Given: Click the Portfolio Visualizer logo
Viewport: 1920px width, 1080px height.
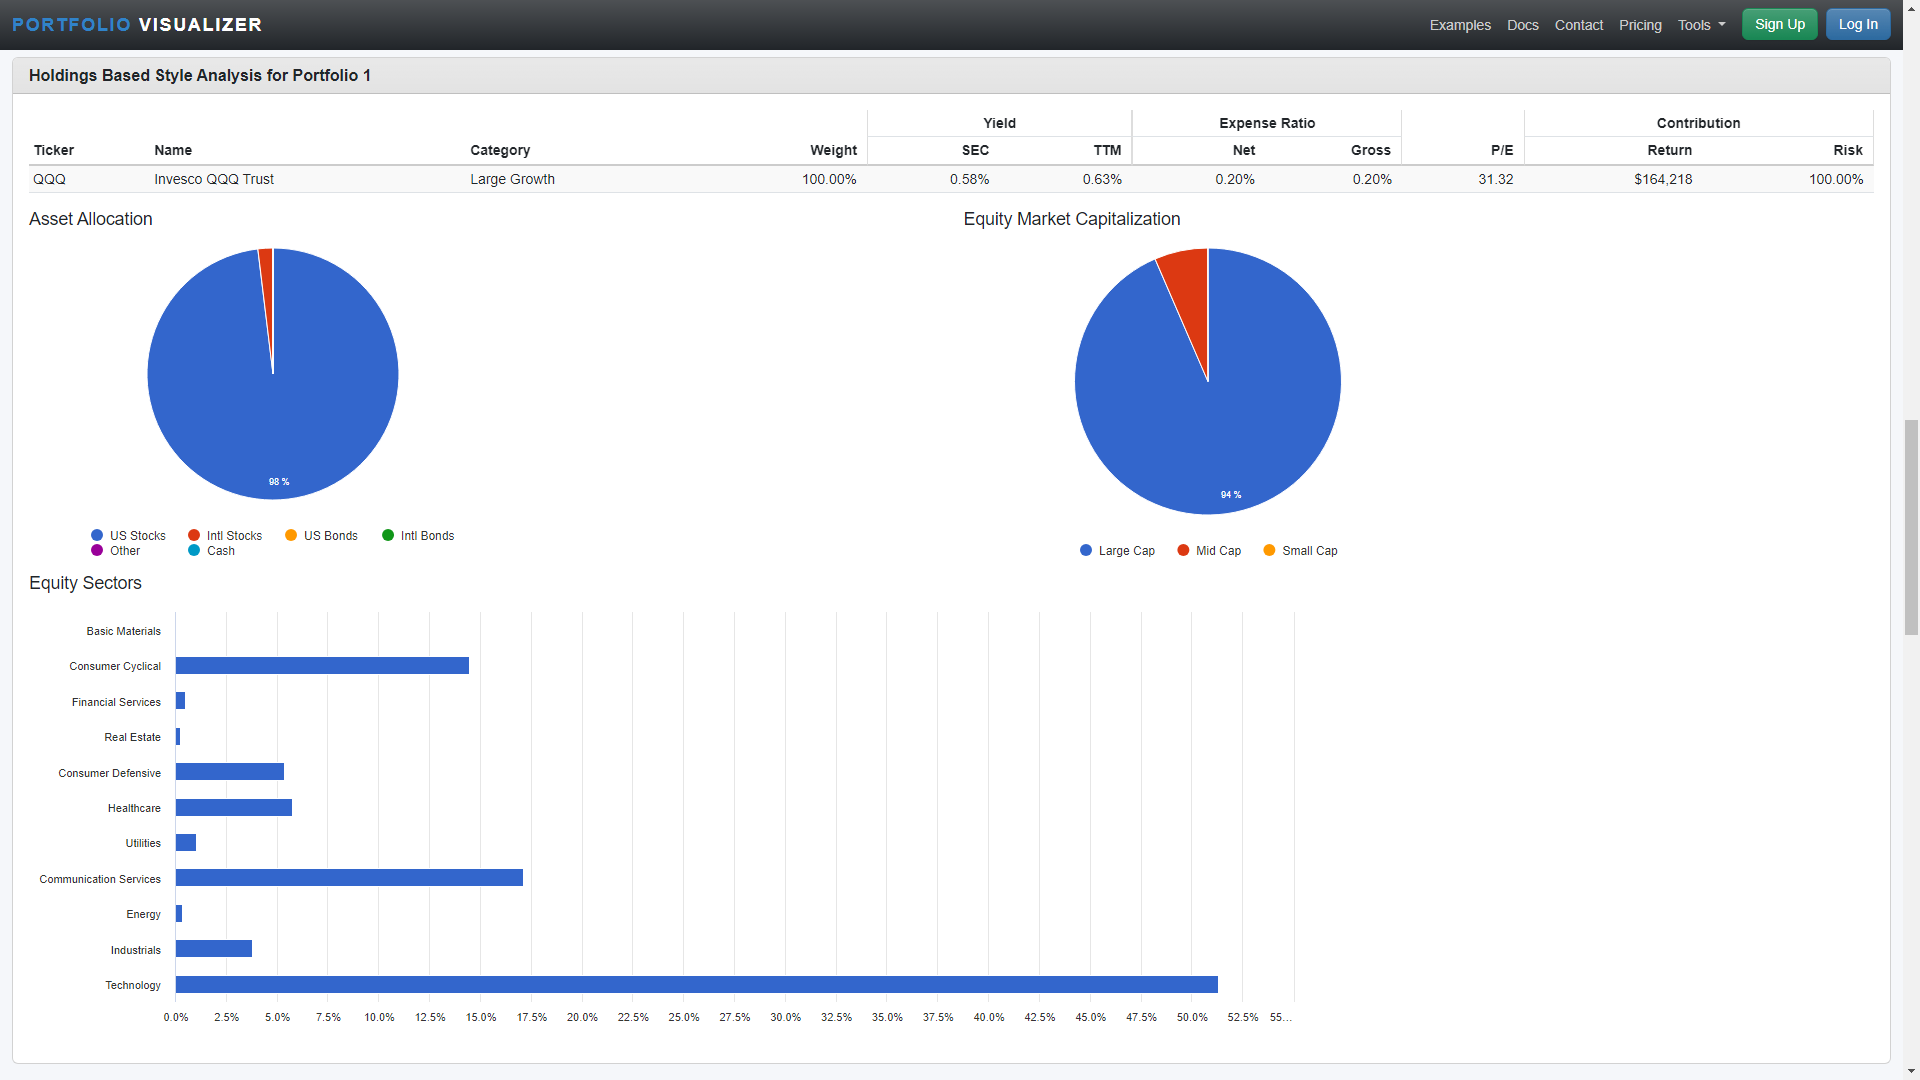Looking at the screenshot, I should [137, 24].
